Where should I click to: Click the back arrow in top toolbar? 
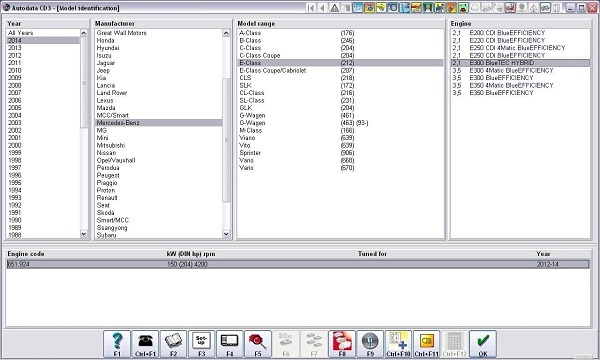323,8
